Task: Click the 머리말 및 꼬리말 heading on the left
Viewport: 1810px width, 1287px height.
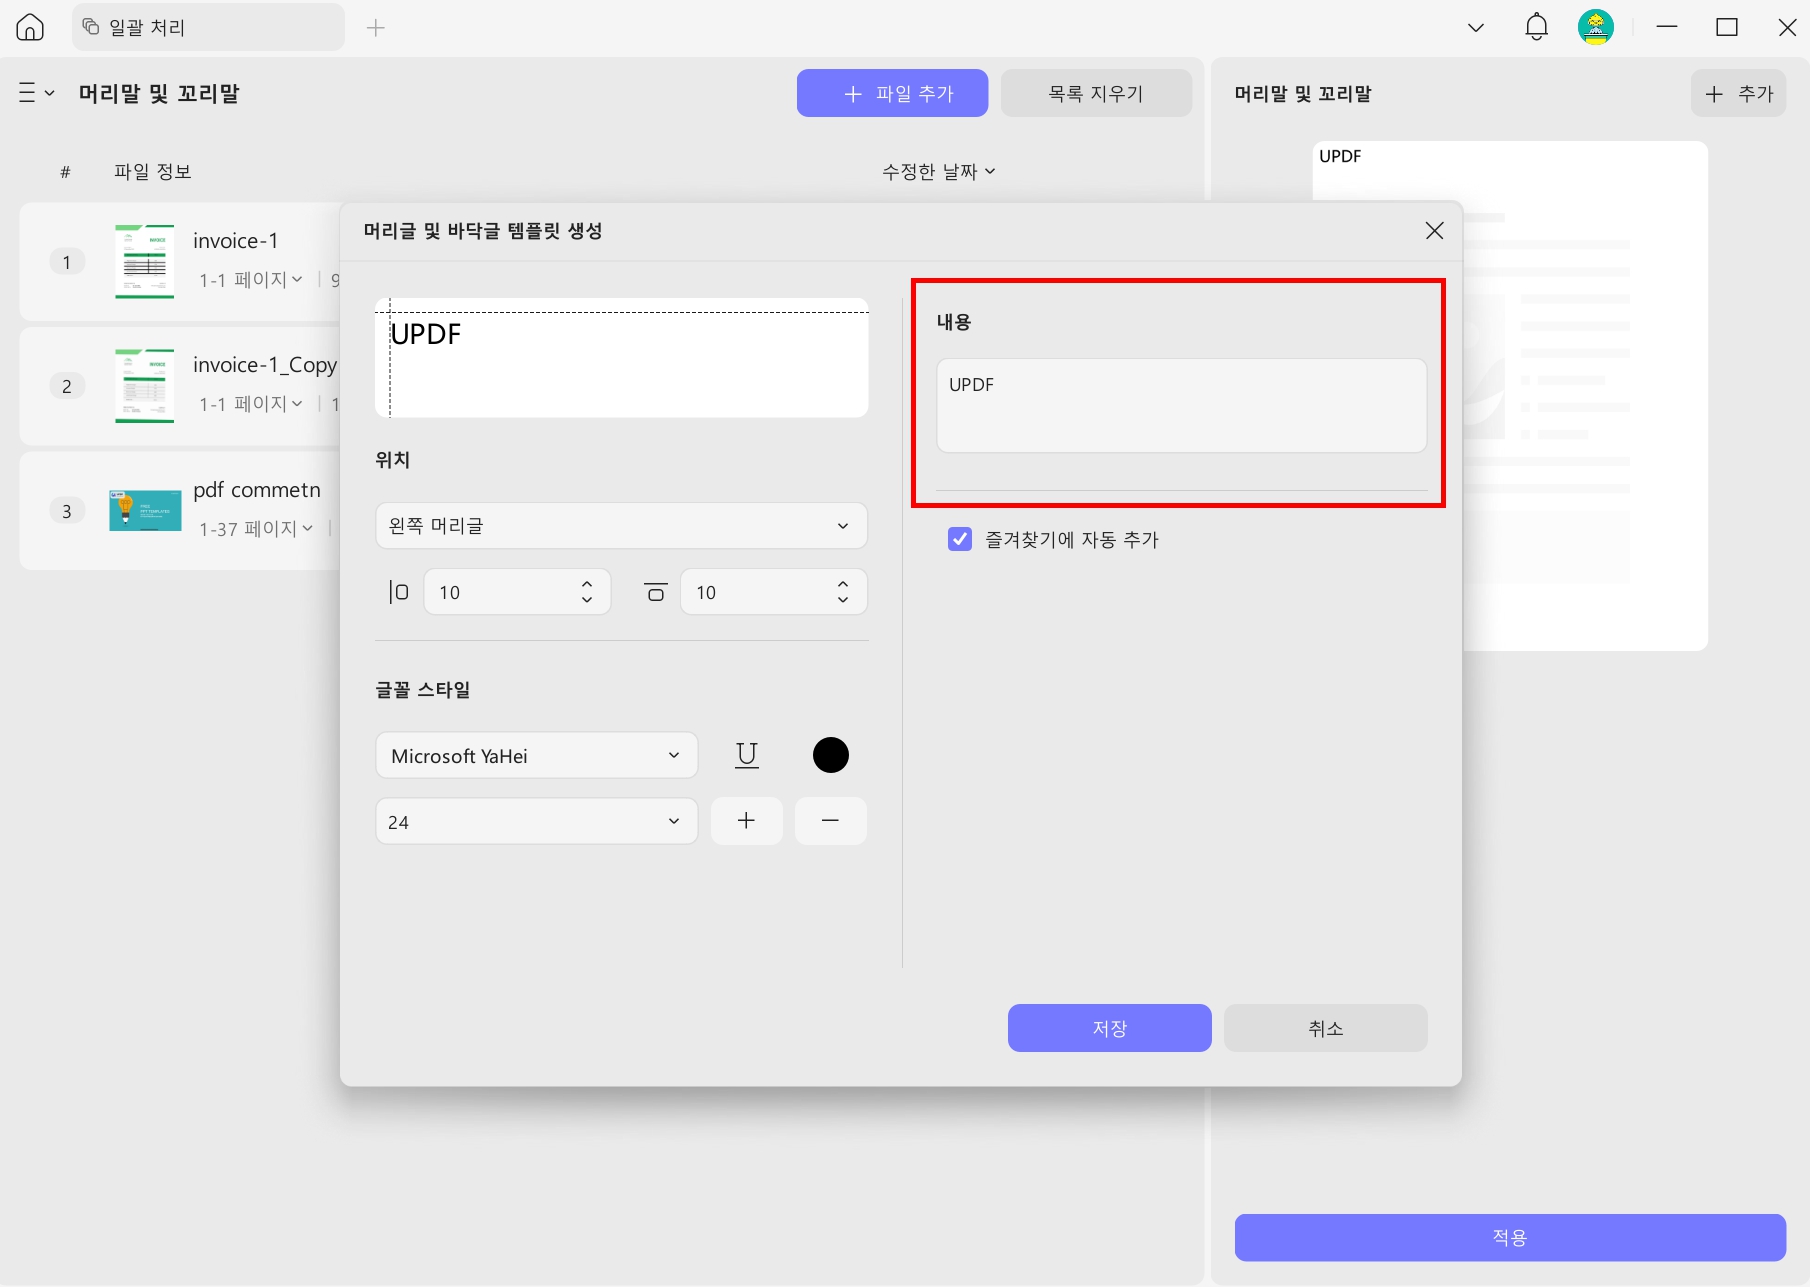Action: tap(159, 93)
